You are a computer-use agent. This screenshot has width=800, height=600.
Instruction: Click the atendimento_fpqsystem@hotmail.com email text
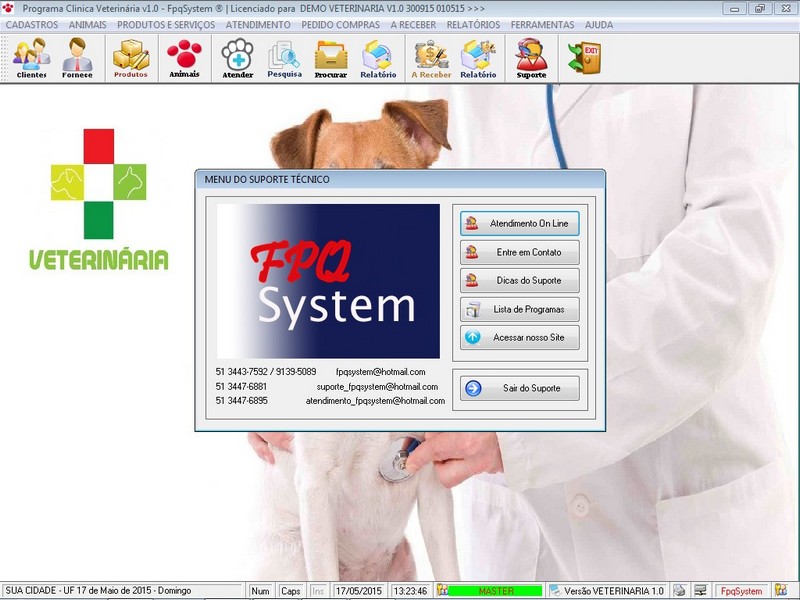click(375, 401)
